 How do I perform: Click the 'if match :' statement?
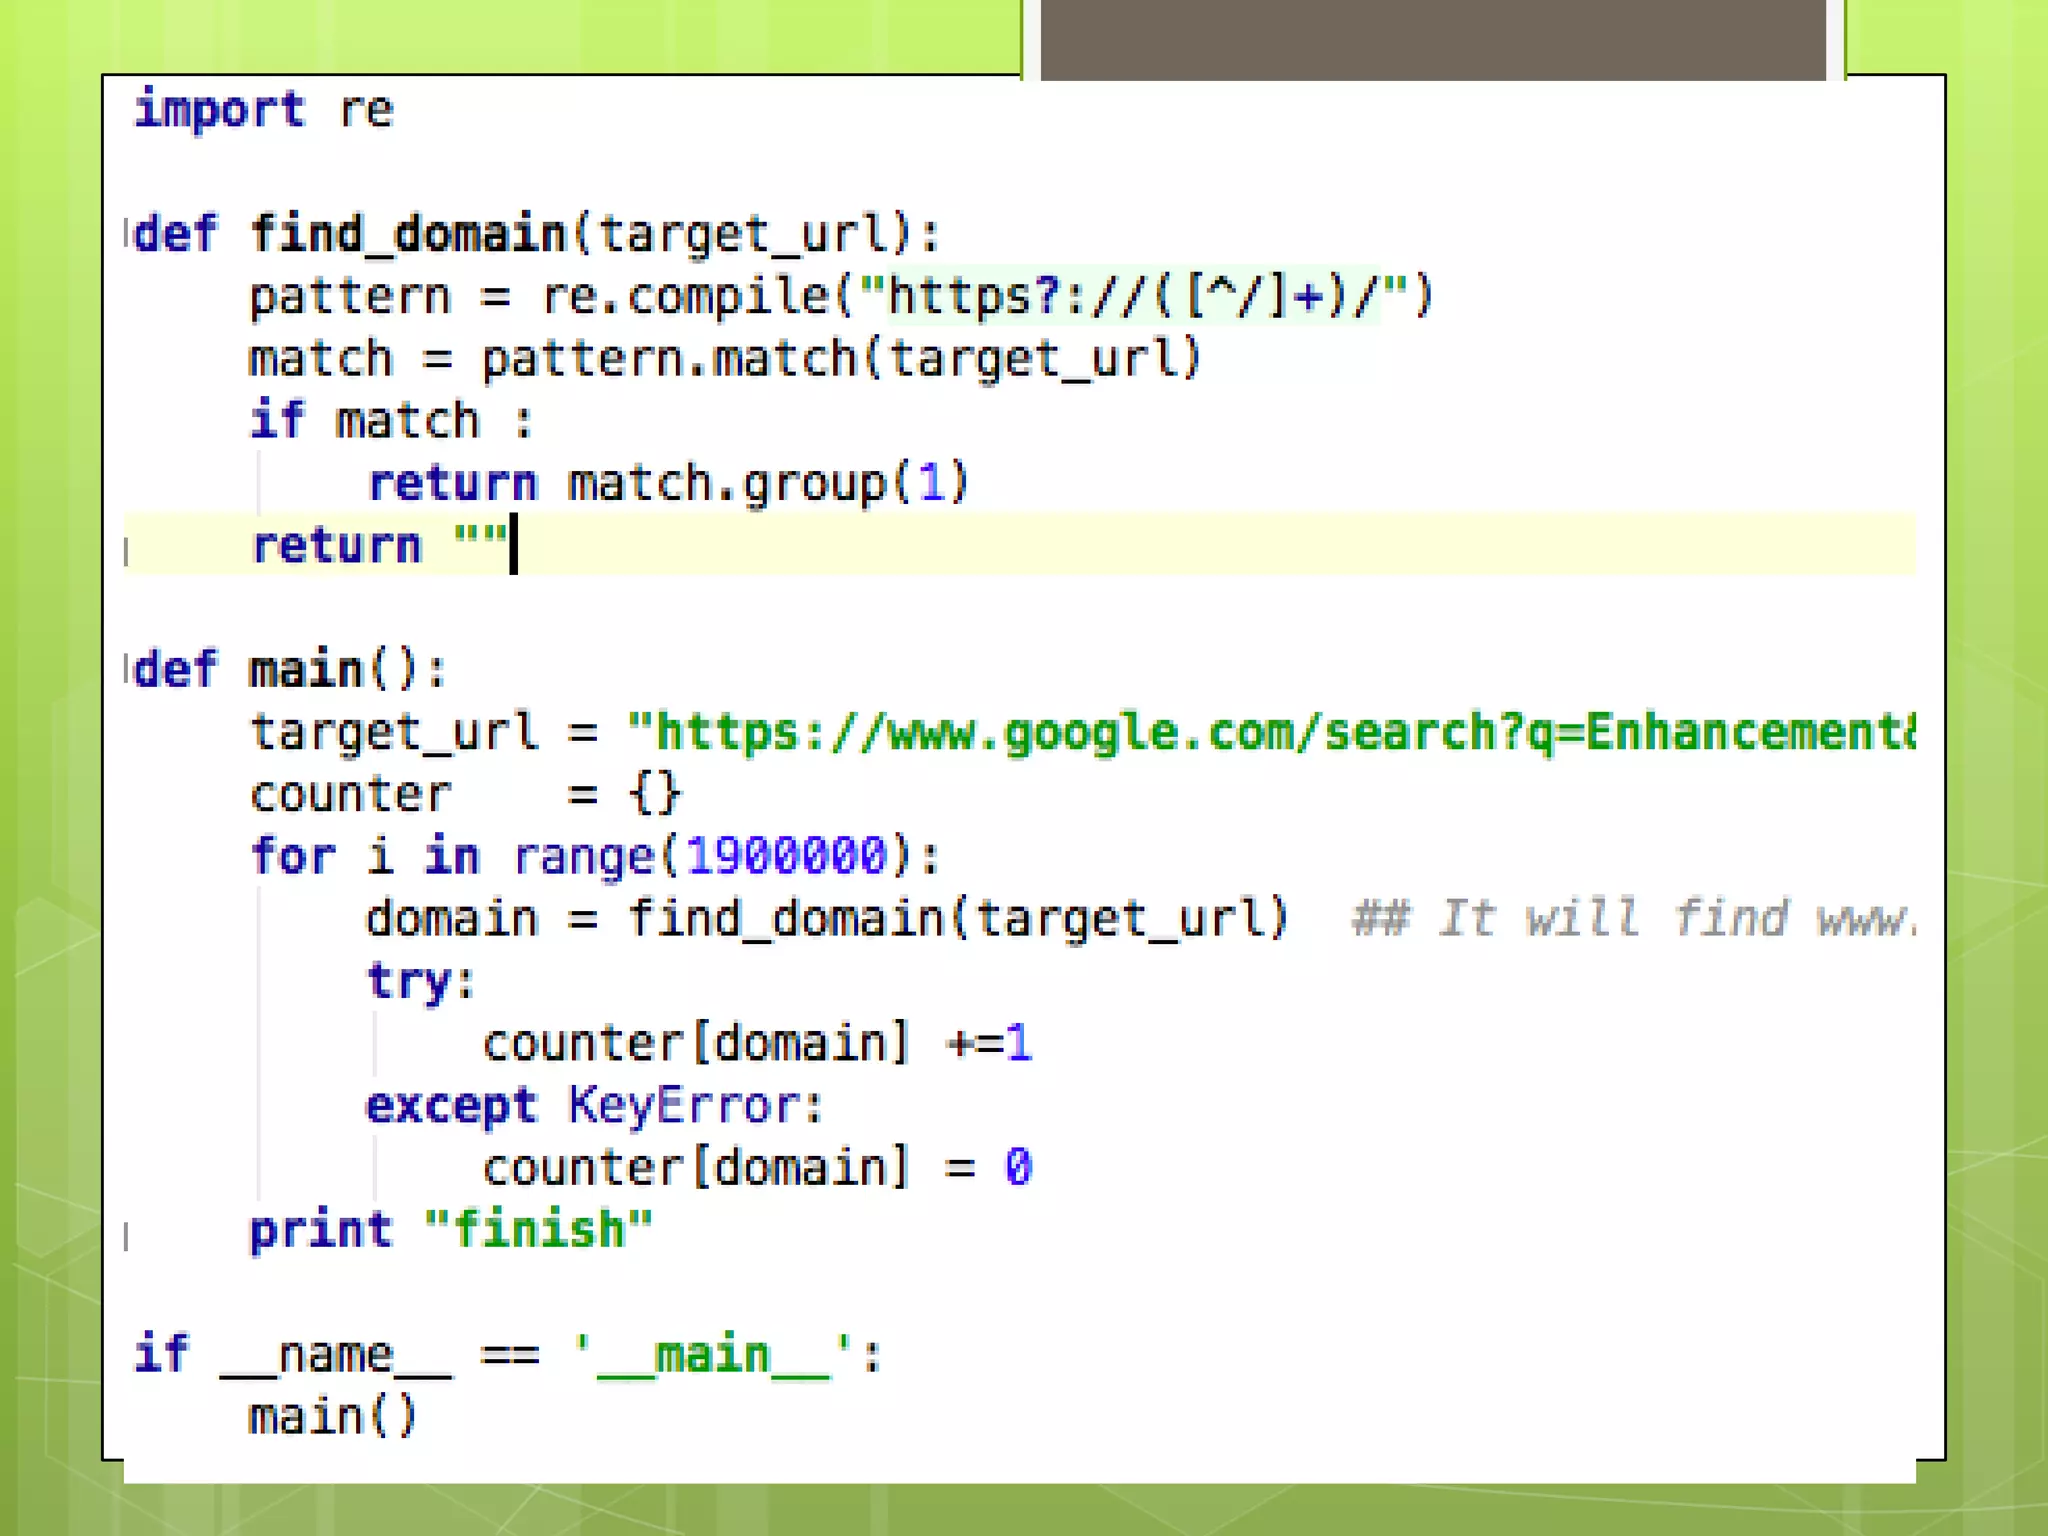click(x=390, y=421)
